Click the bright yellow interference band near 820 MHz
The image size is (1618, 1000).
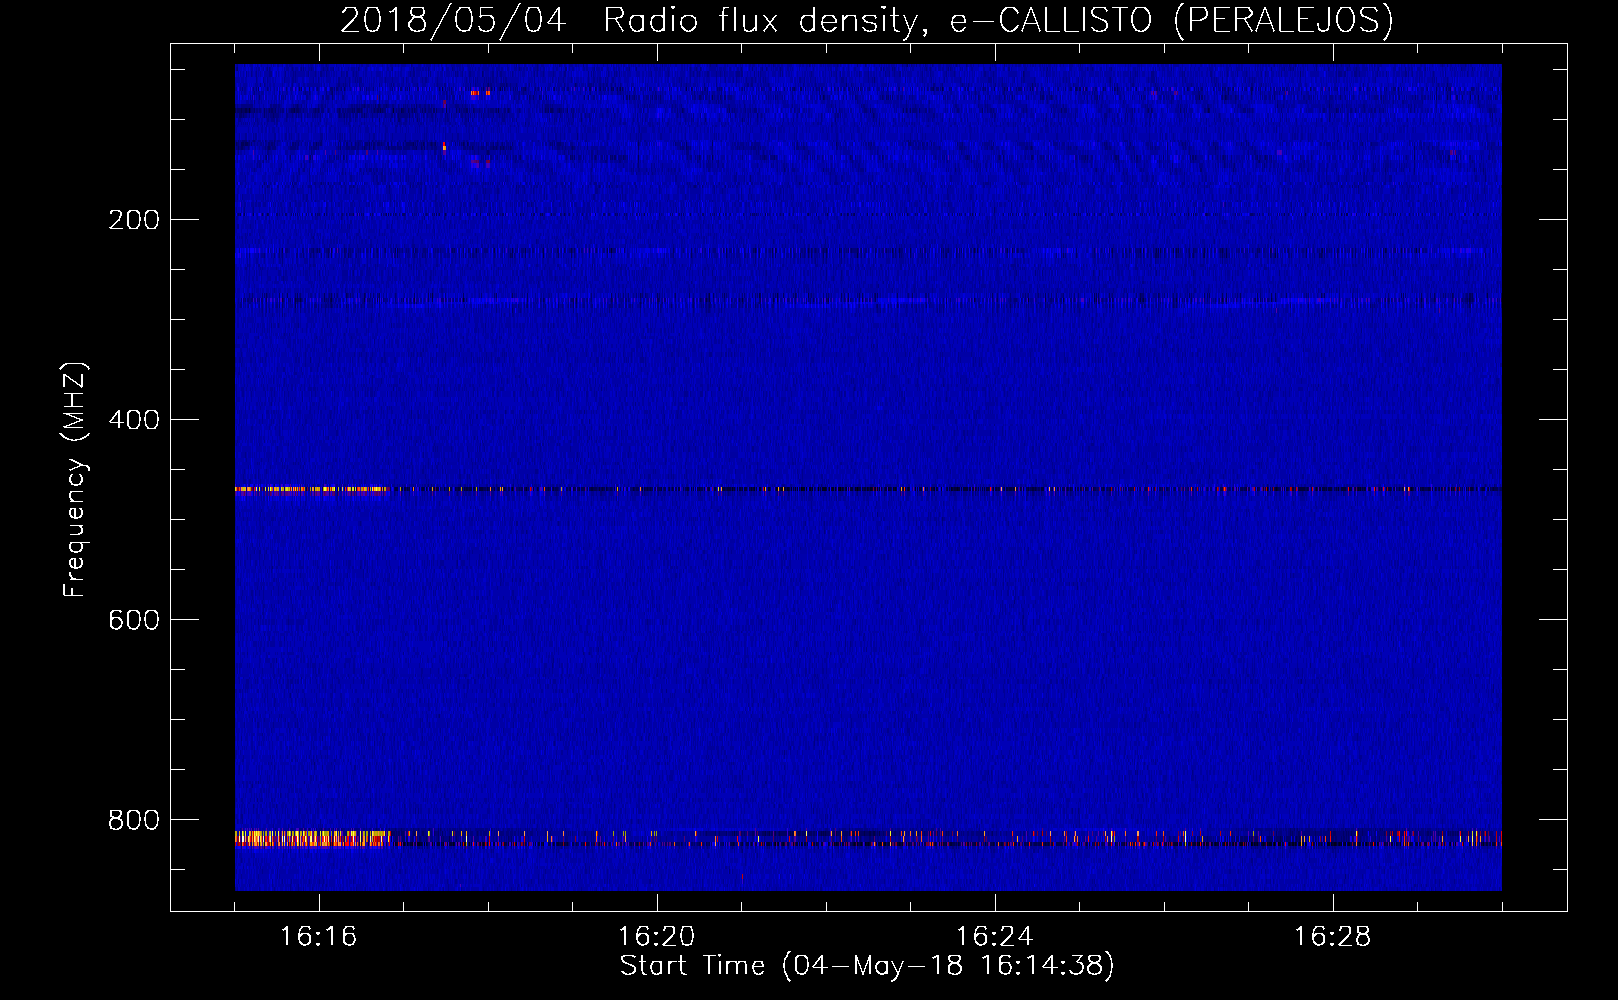tap(312, 838)
